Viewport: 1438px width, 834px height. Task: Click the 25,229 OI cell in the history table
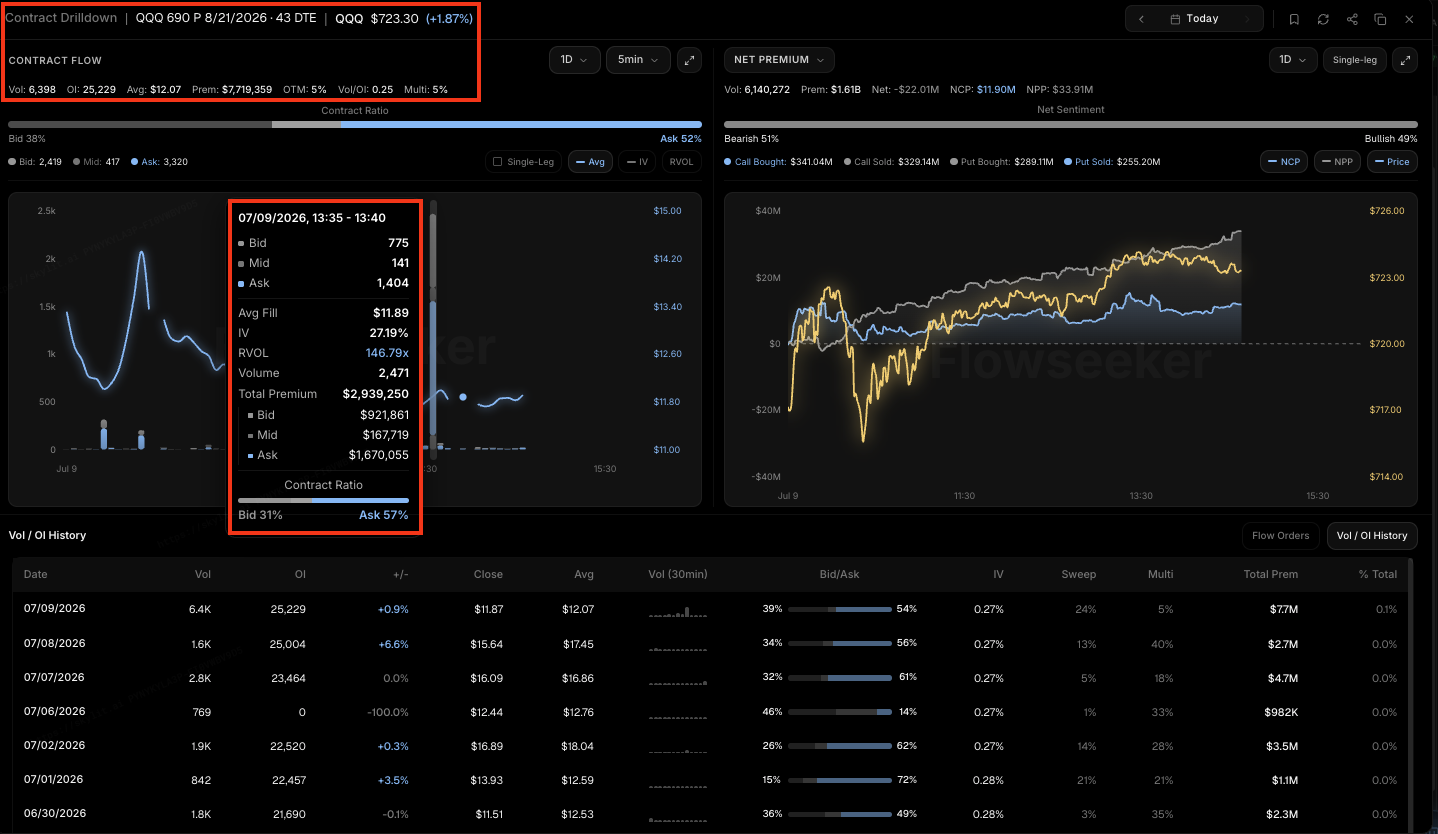(x=289, y=609)
